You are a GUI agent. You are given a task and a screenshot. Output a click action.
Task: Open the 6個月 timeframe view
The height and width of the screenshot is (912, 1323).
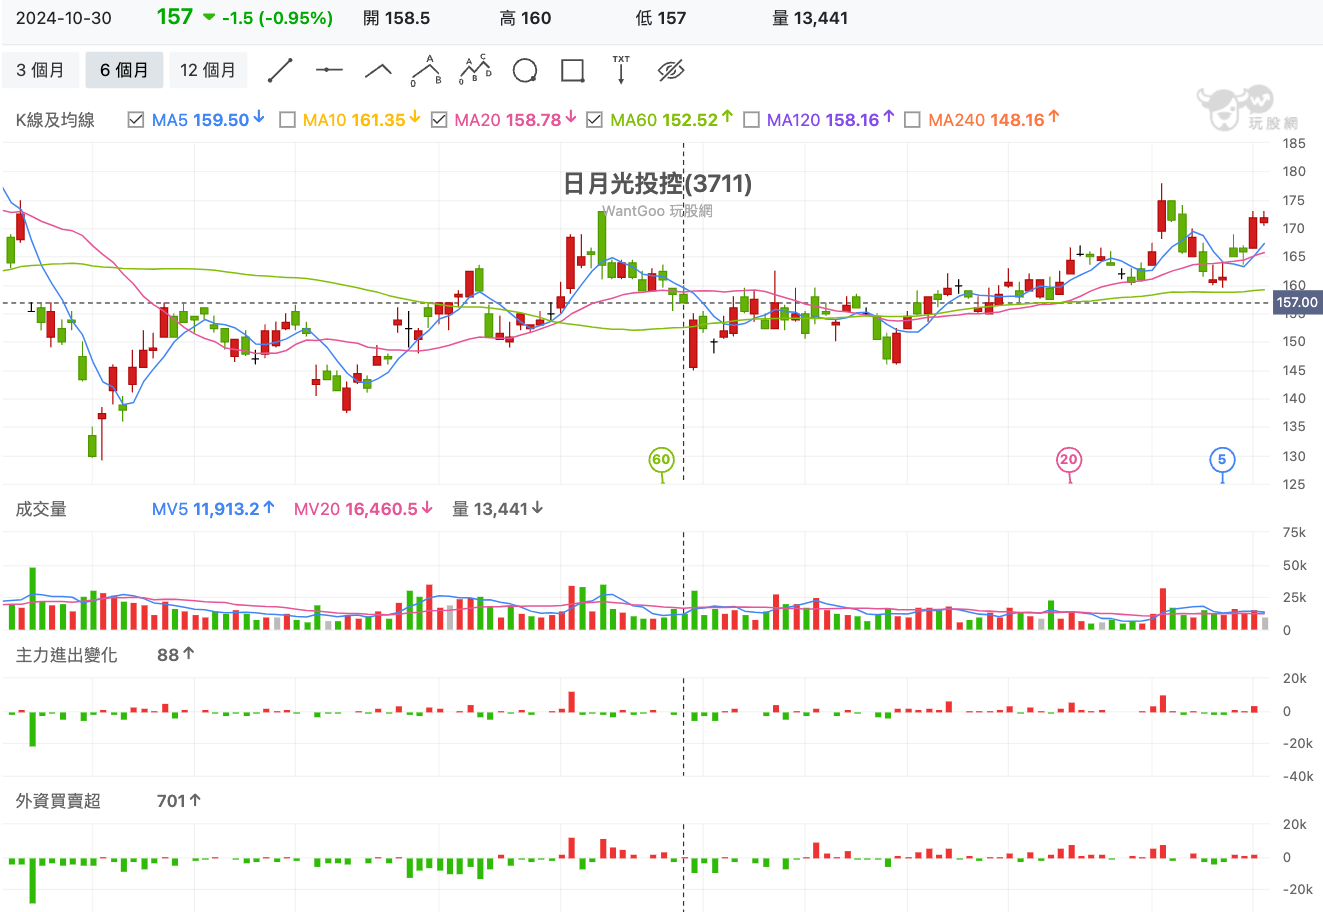124,70
